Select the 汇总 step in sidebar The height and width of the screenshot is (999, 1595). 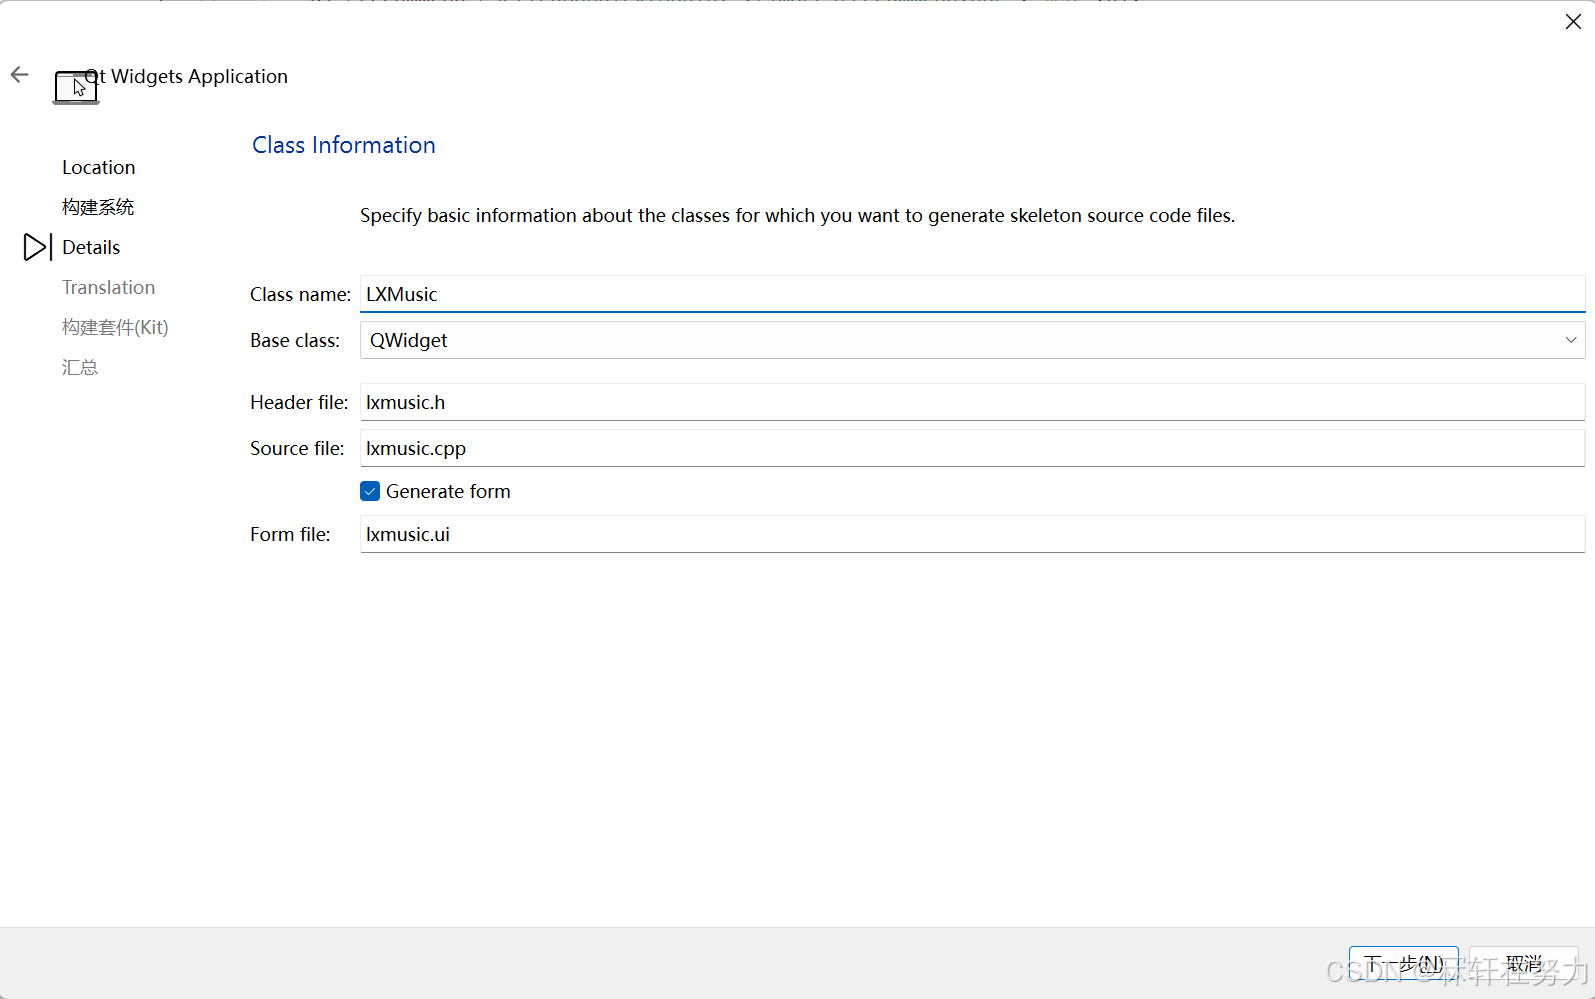point(80,367)
